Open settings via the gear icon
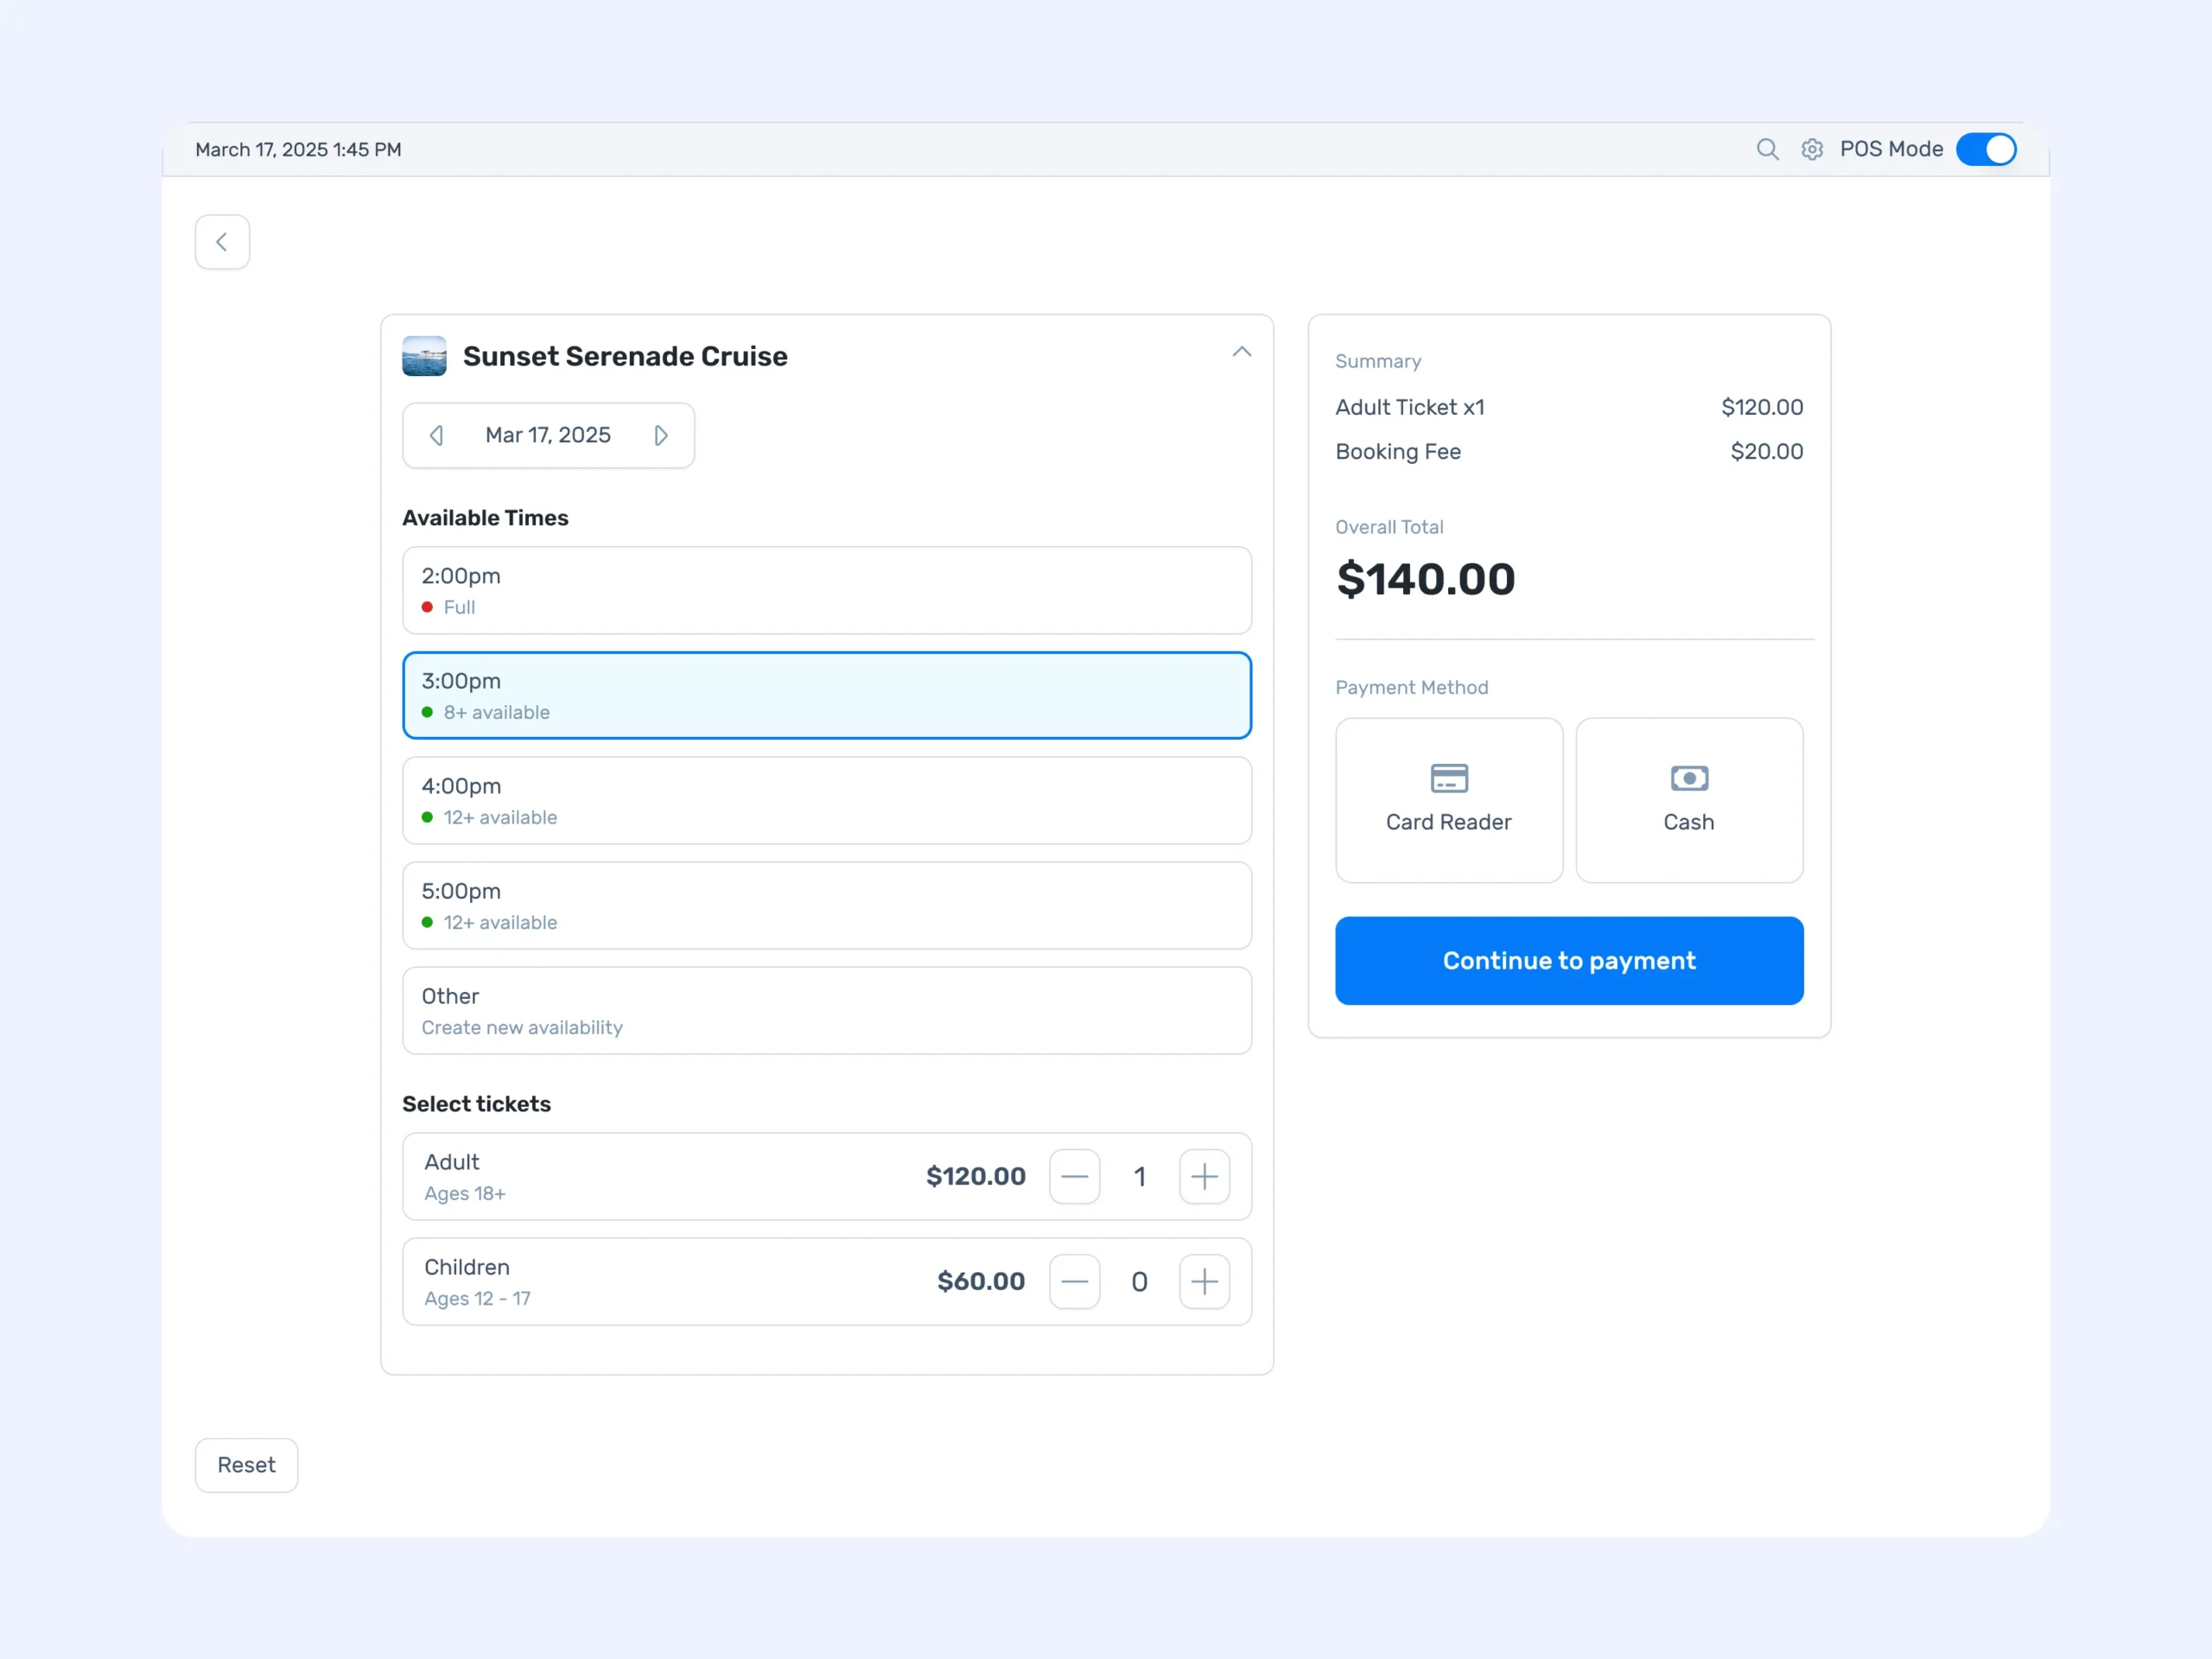 coord(1812,149)
